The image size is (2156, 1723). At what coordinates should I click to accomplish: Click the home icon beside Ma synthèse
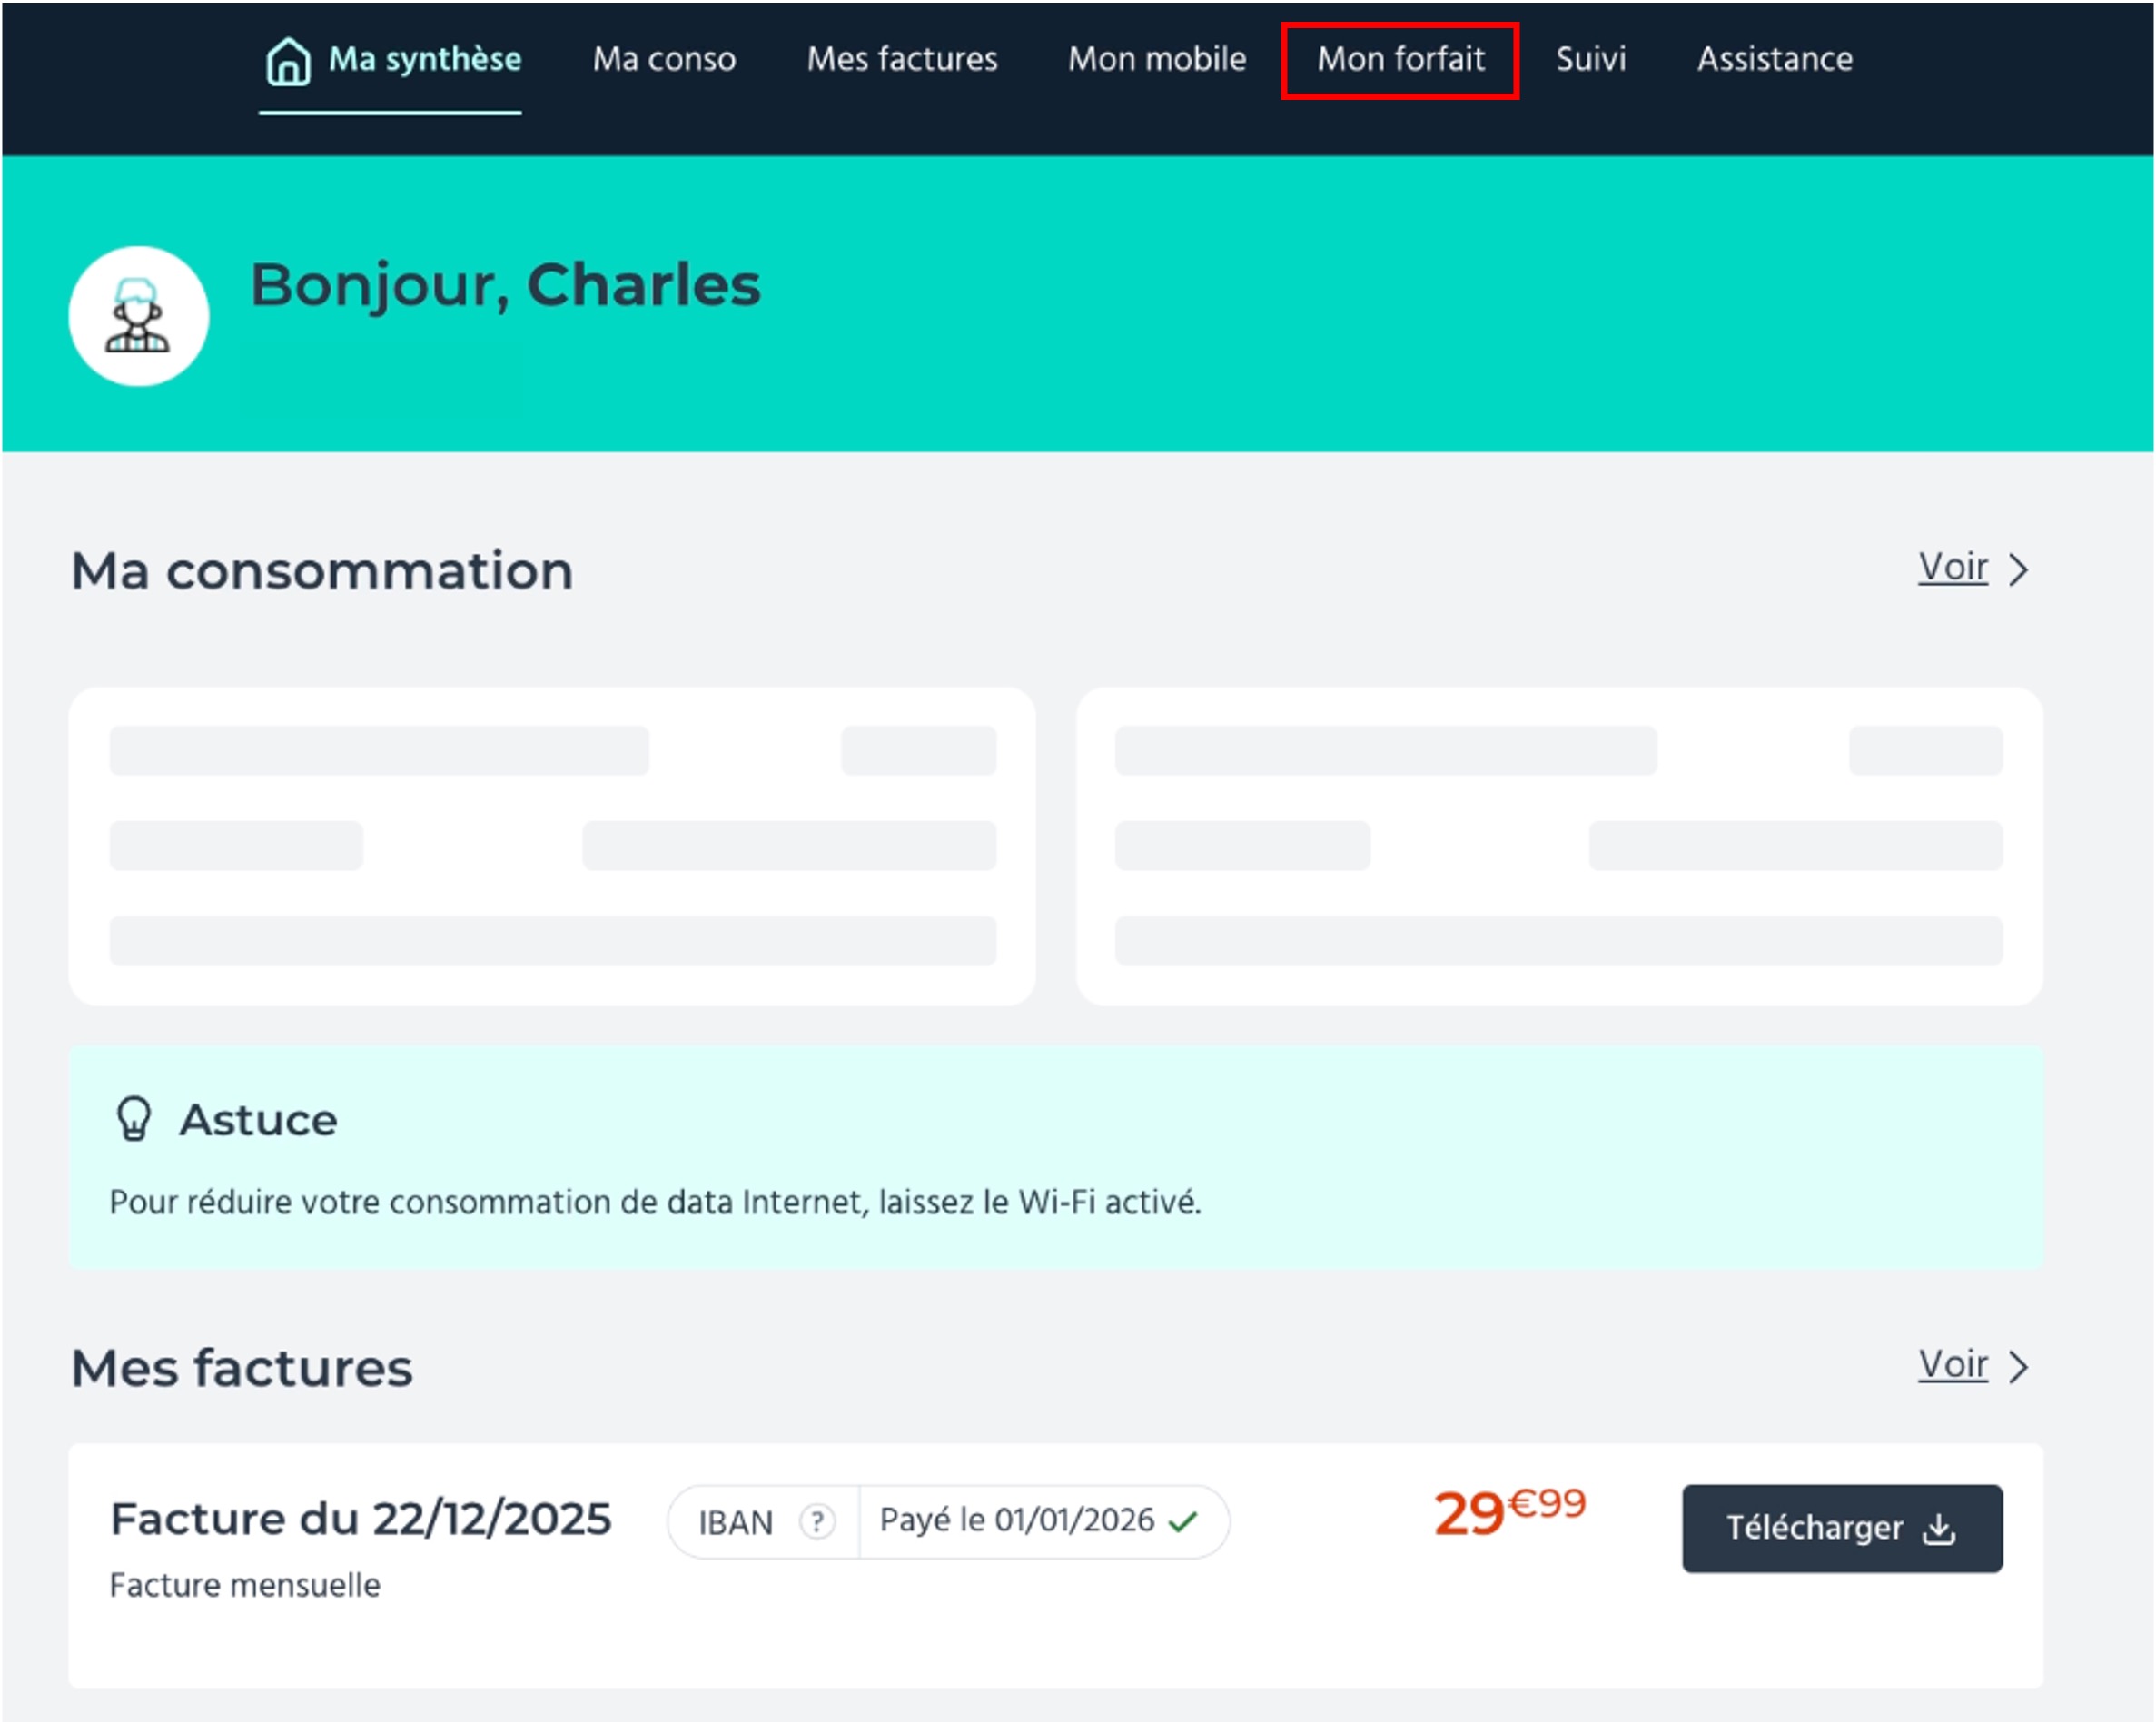[x=288, y=61]
